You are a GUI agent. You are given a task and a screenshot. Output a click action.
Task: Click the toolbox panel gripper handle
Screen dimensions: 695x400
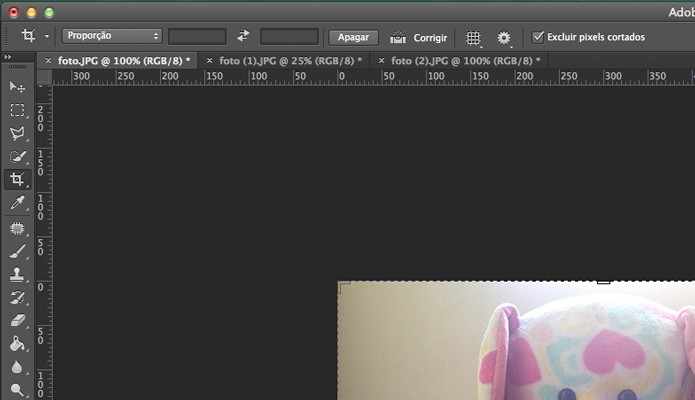coord(18,67)
